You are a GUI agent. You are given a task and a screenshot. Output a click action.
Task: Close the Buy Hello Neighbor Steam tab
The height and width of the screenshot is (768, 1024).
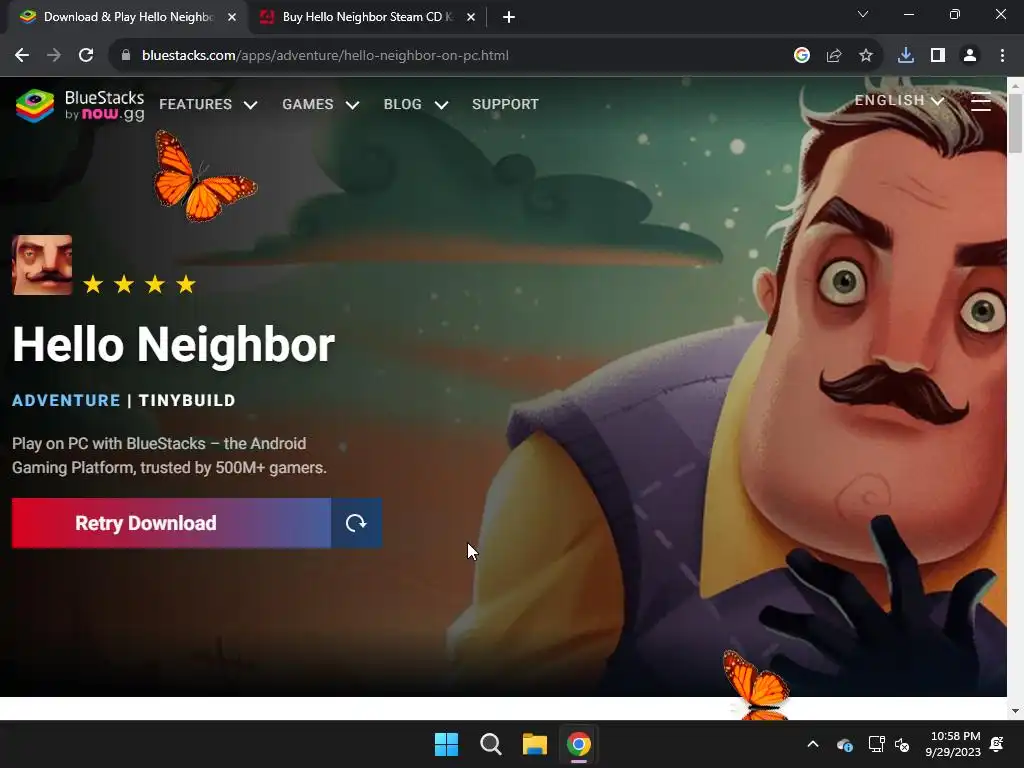[471, 17]
